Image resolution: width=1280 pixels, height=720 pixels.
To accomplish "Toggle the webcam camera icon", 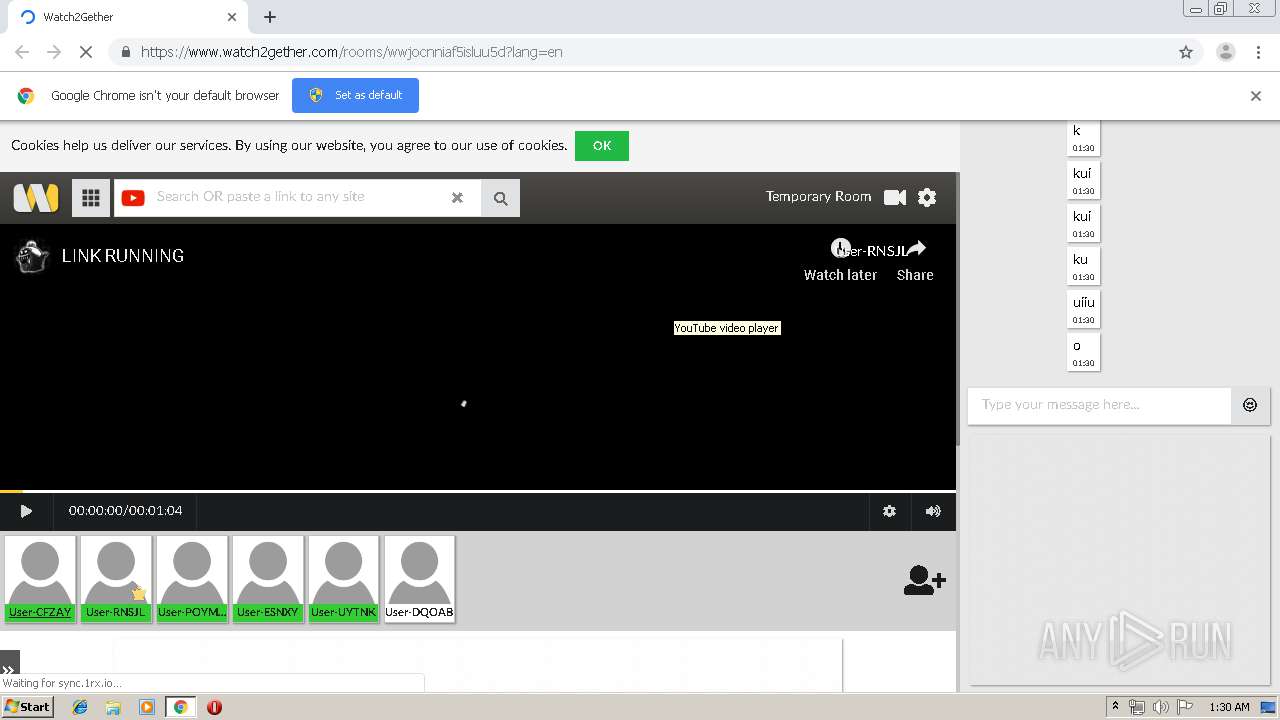I will 895,197.
